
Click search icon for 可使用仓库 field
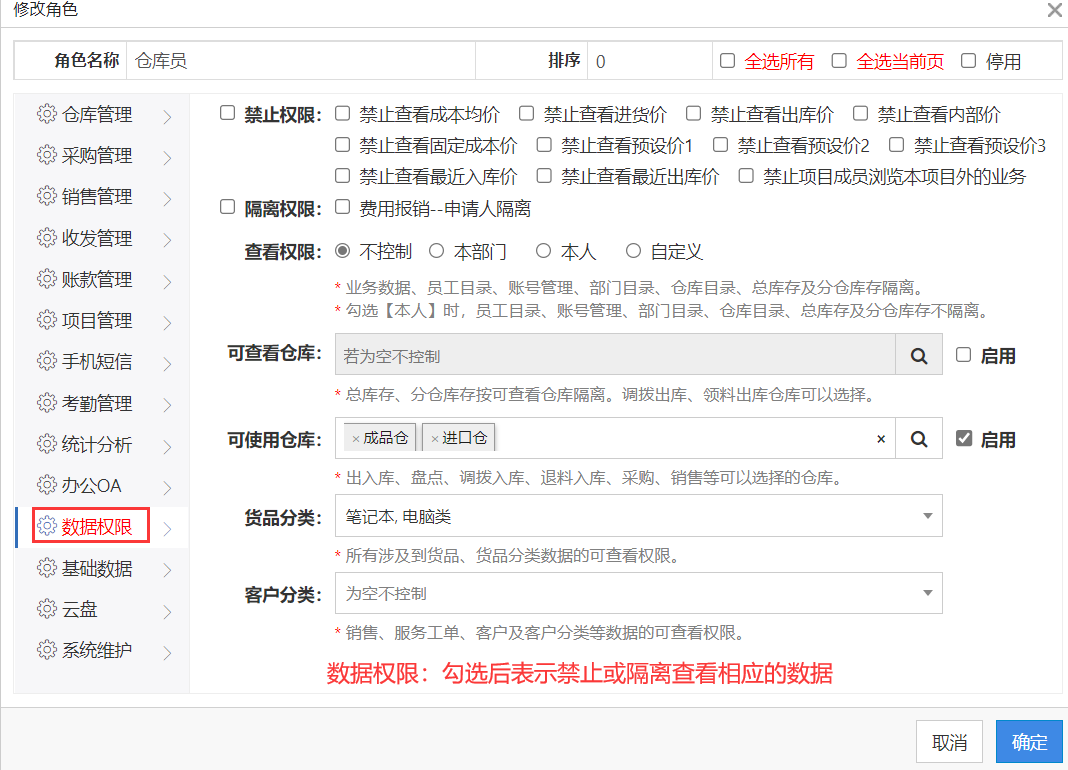point(919,439)
